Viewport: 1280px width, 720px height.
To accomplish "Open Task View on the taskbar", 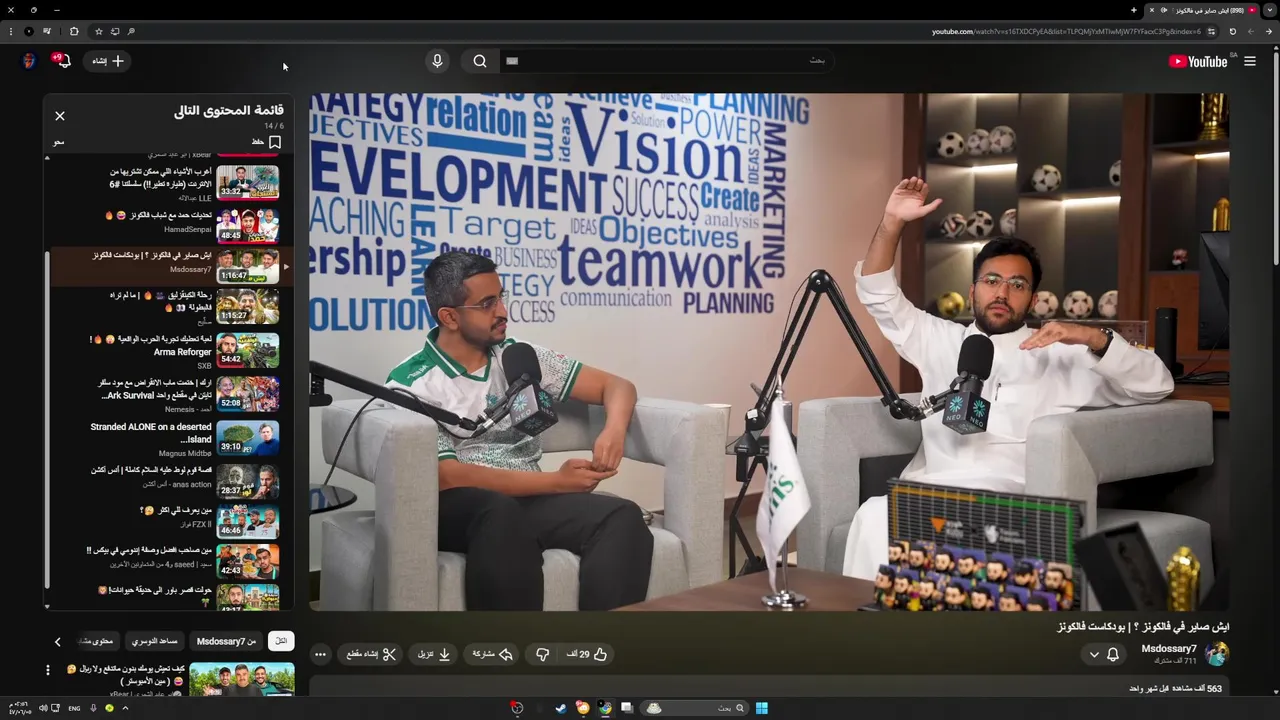I will coord(626,708).
